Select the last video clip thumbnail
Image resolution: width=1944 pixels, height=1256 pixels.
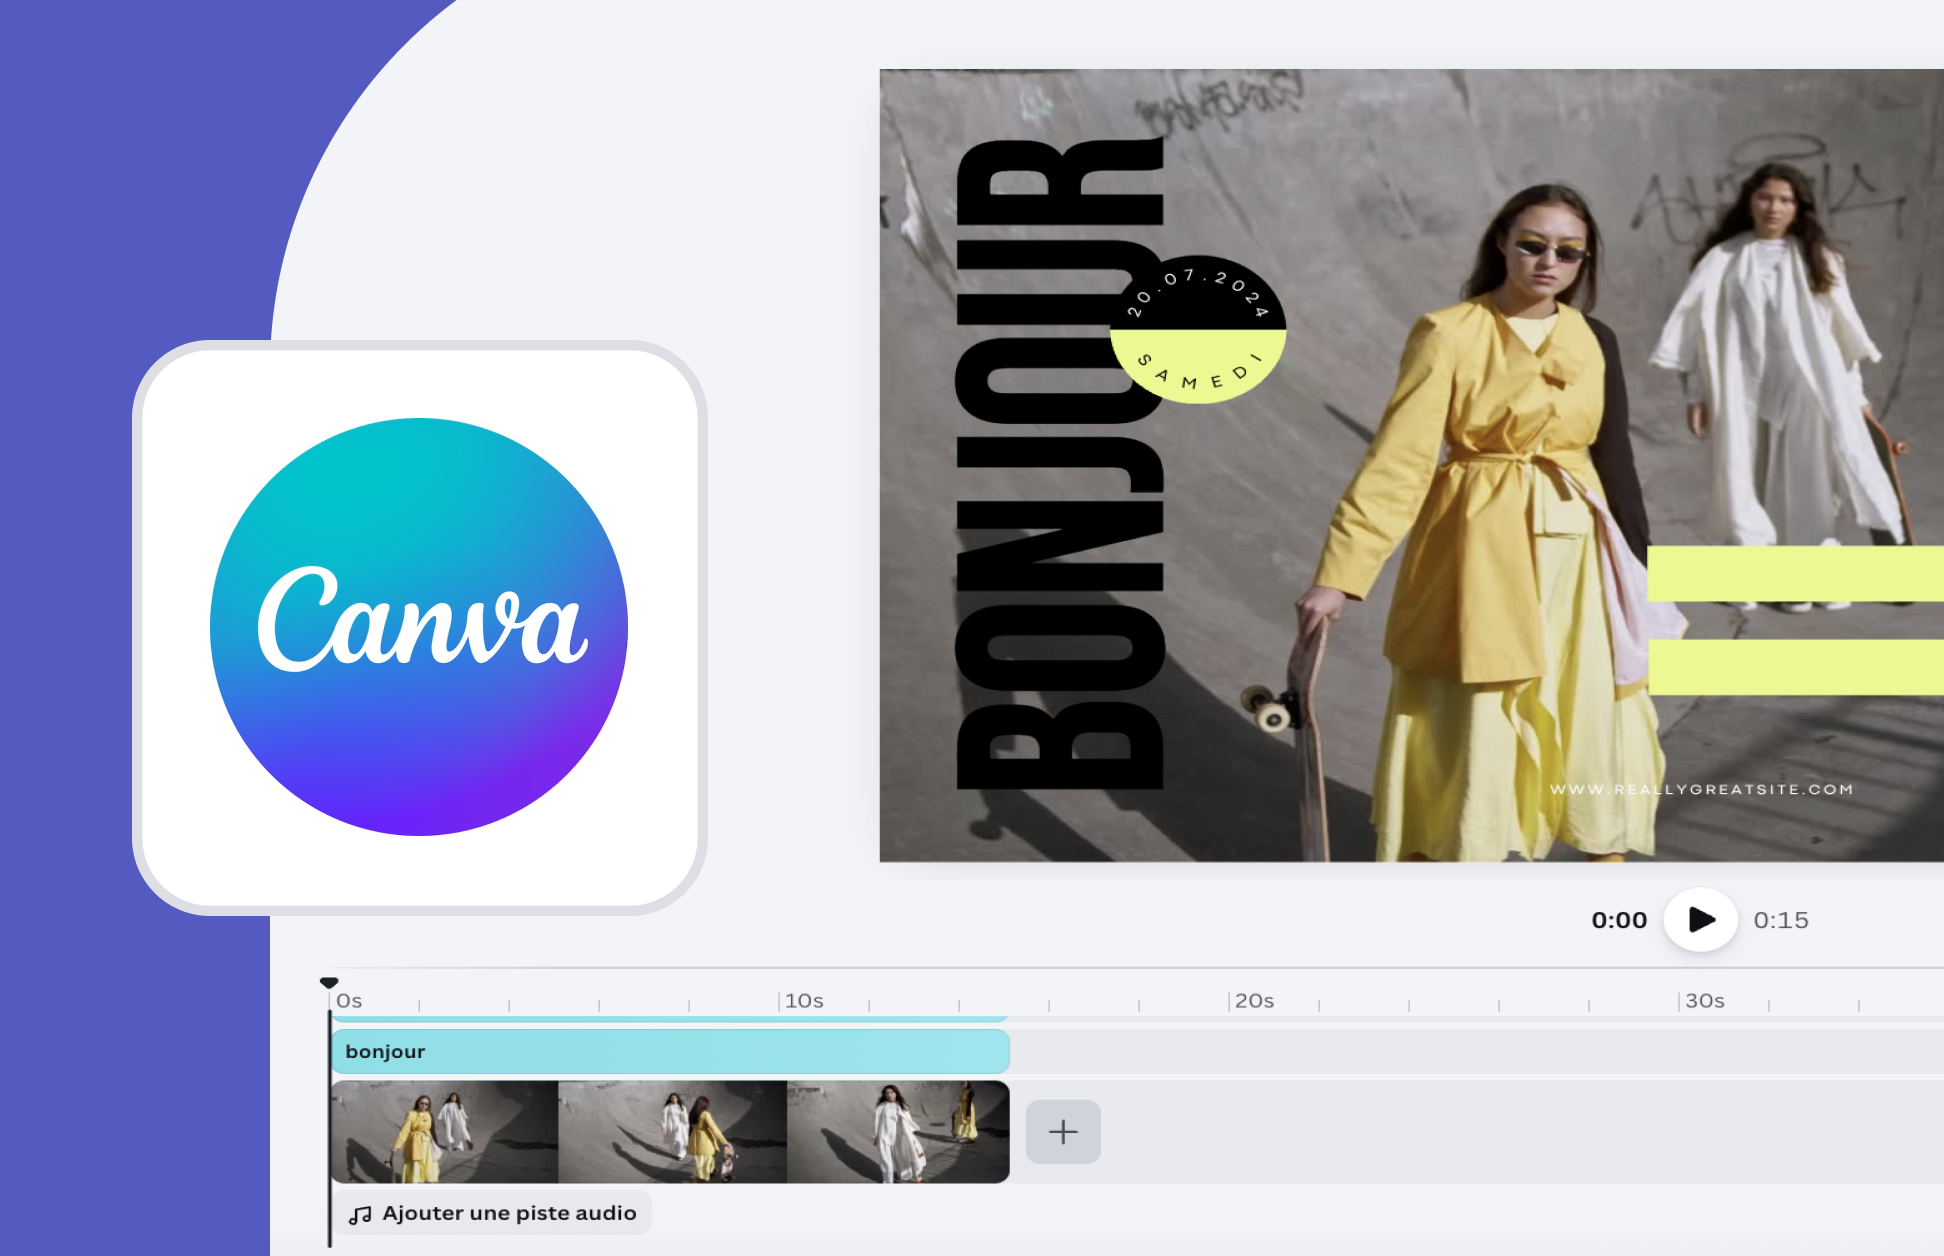click(898, 1132)
